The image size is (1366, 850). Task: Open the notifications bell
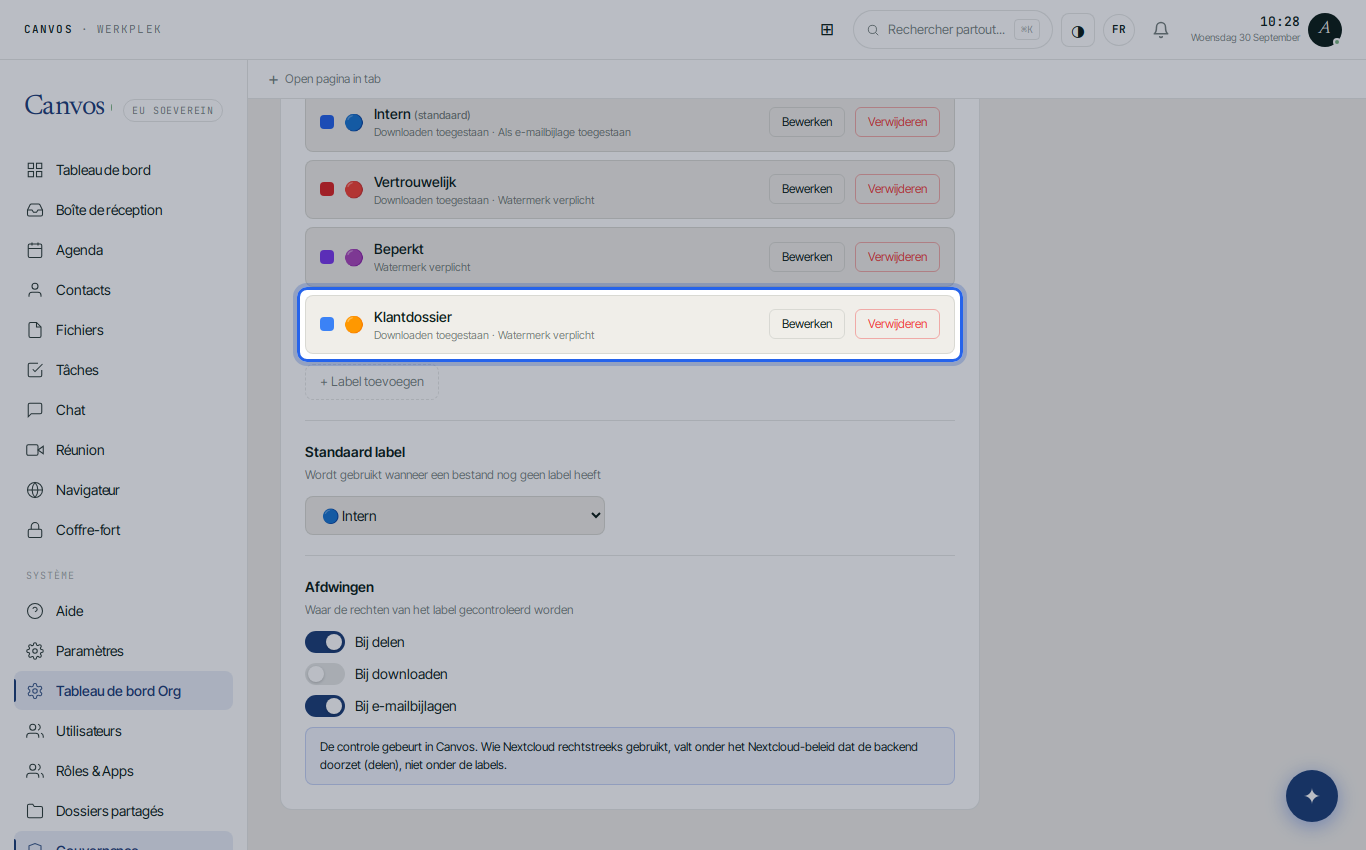coord(1161,30)
